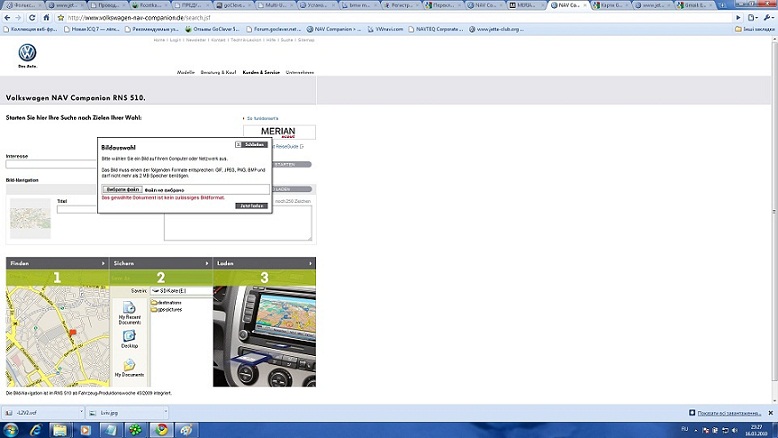Click the choose file button in dialog
The width and height of the screenshot is (778, 438).
(123, 189)
